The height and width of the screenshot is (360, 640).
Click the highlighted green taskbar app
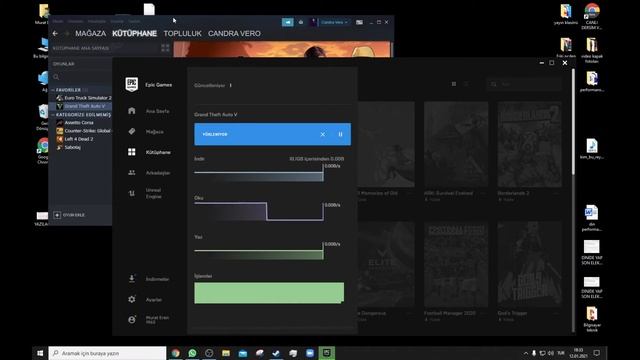click(327, 353)
